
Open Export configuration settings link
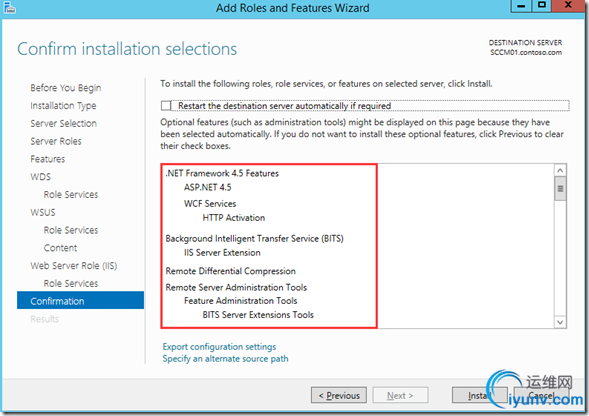(x=219, y=346)
